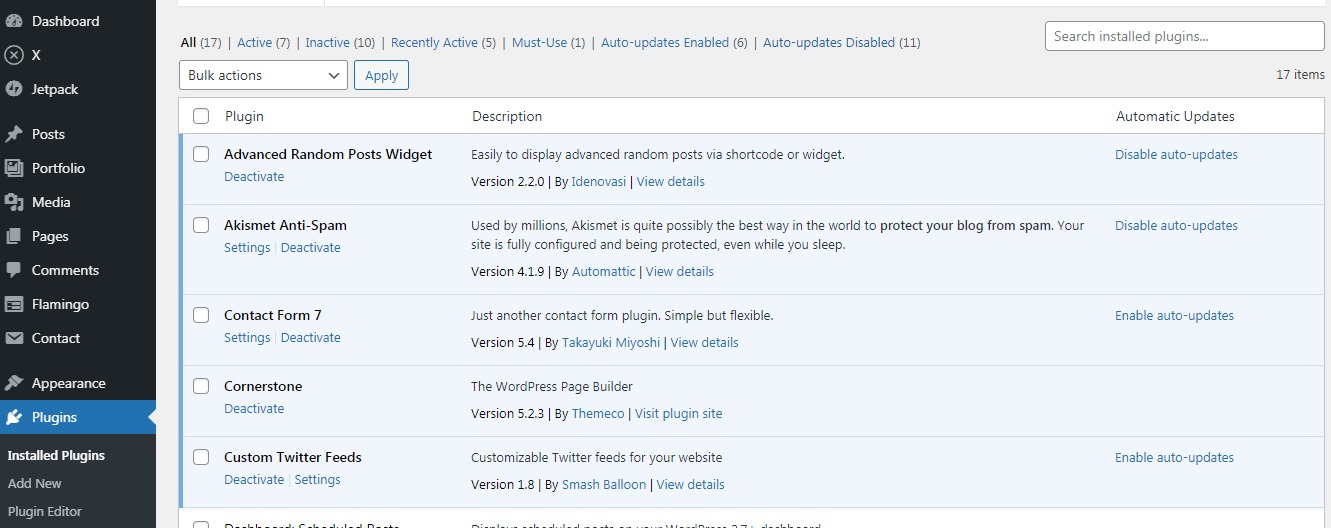Check the Contact Form 7 checkbox
Screen dimensions: 1331x528
click(201, 315)
